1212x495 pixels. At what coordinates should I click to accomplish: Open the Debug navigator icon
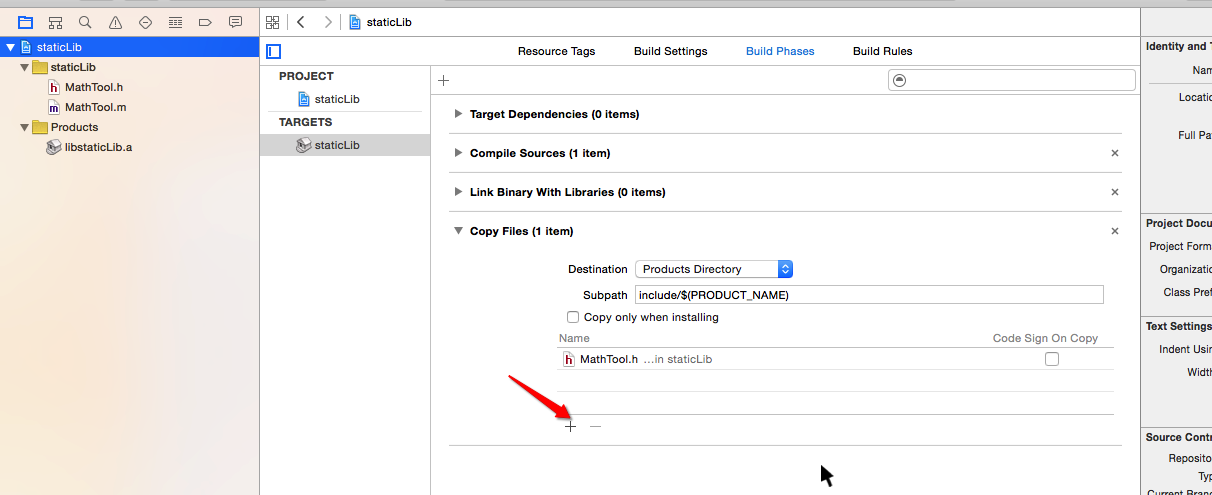[175, 22]
